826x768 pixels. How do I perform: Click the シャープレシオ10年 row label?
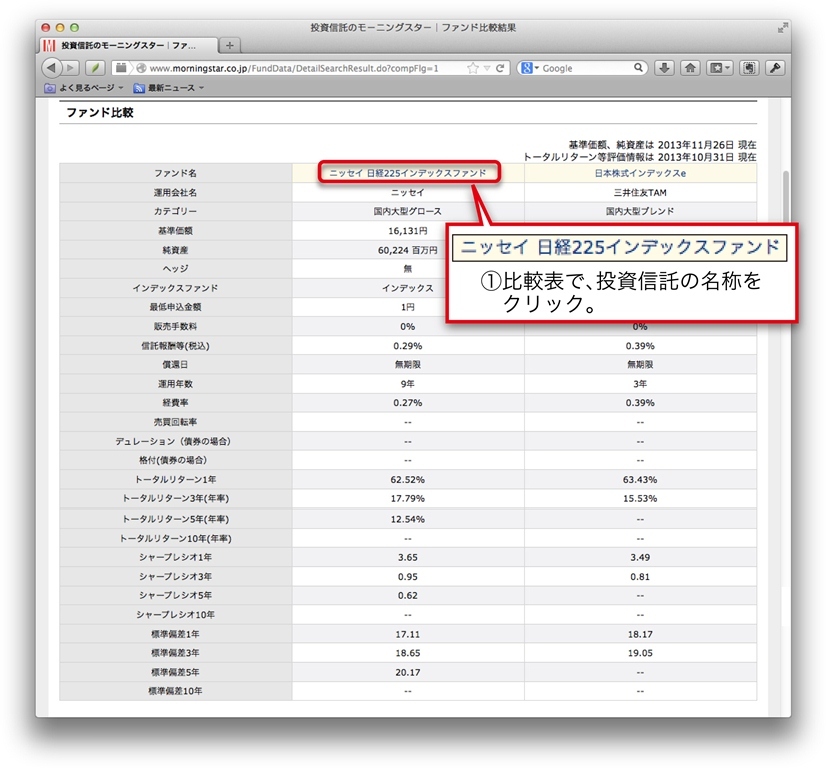click(175, 614)
